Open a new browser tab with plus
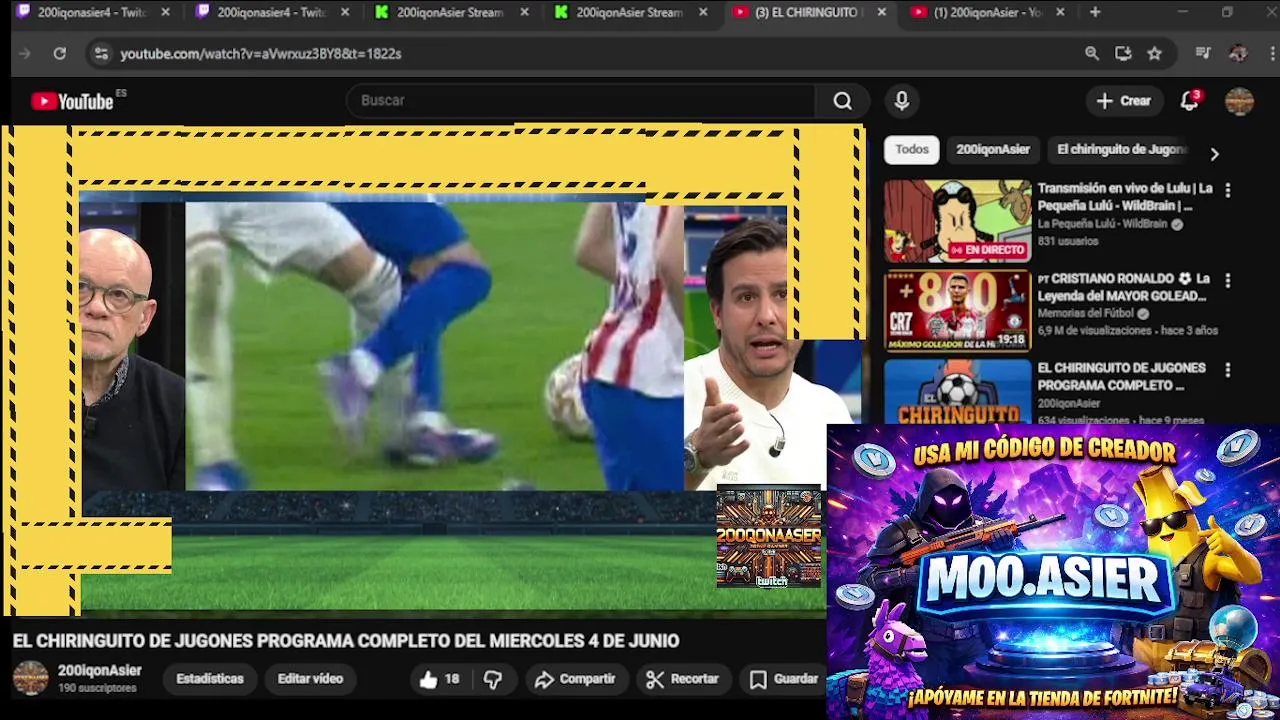The image size is (1280, 720). tap(1095, 12)
